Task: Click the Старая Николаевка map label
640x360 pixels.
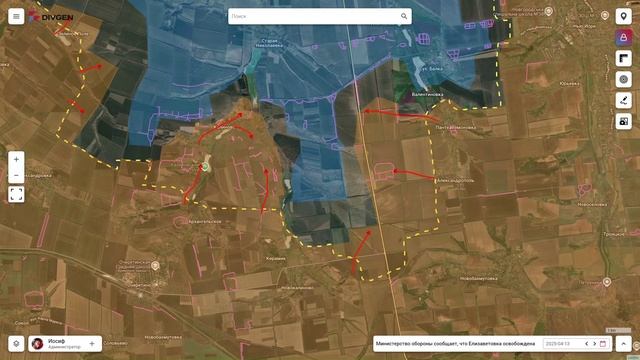Action: click(269, 43)
